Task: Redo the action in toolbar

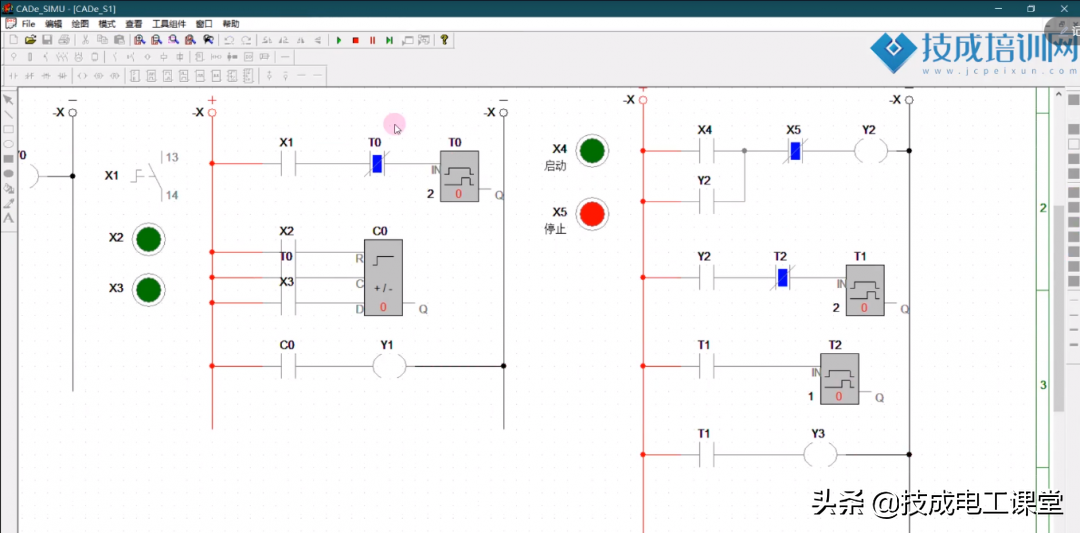Action: pos(247,40)
